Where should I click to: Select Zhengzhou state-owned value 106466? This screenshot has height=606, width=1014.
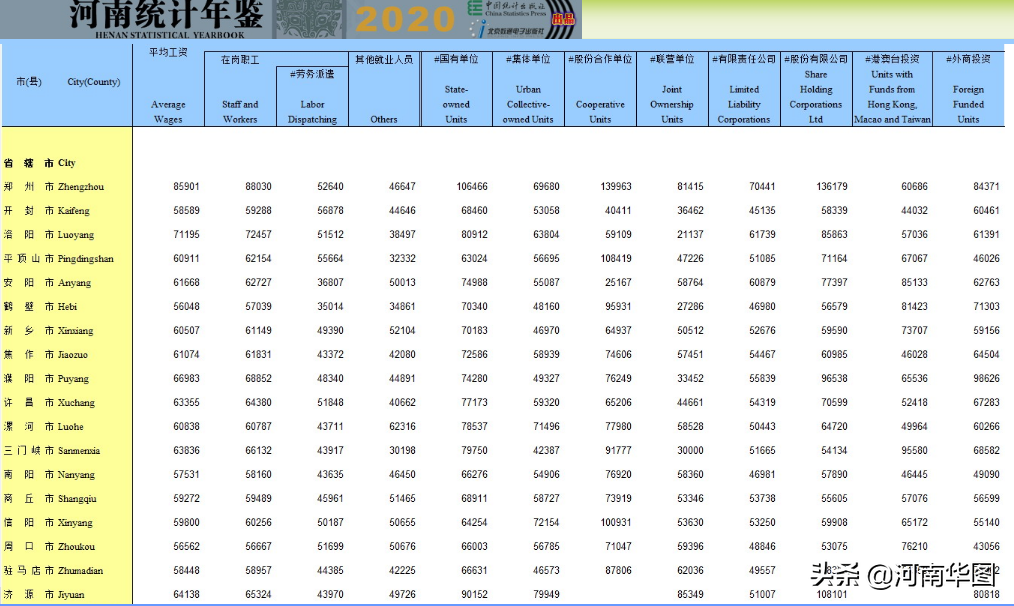point(471,186)
